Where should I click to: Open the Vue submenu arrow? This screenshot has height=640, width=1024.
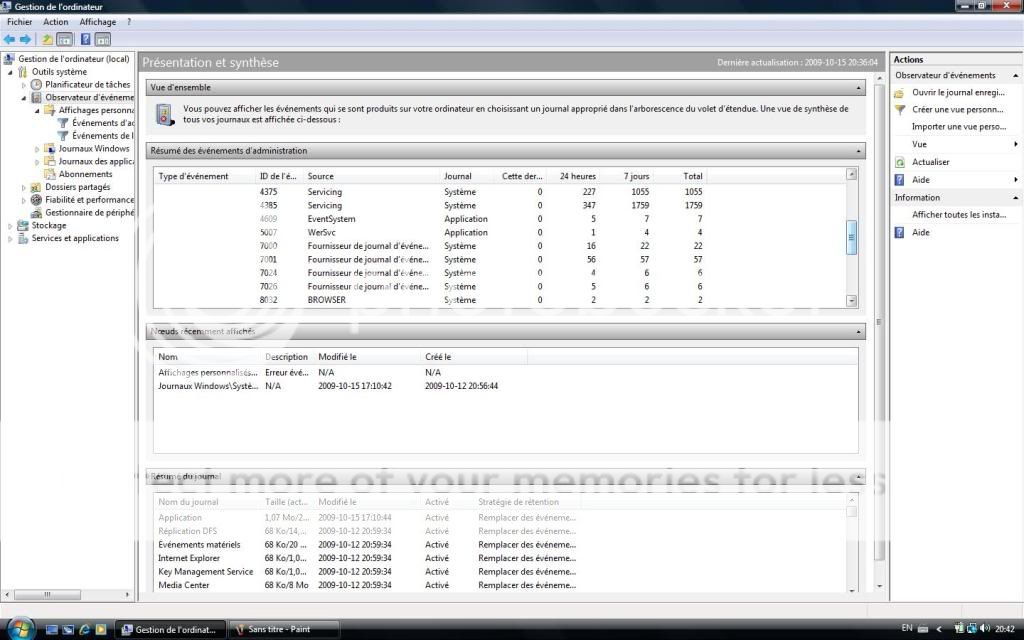point(1016,144)
